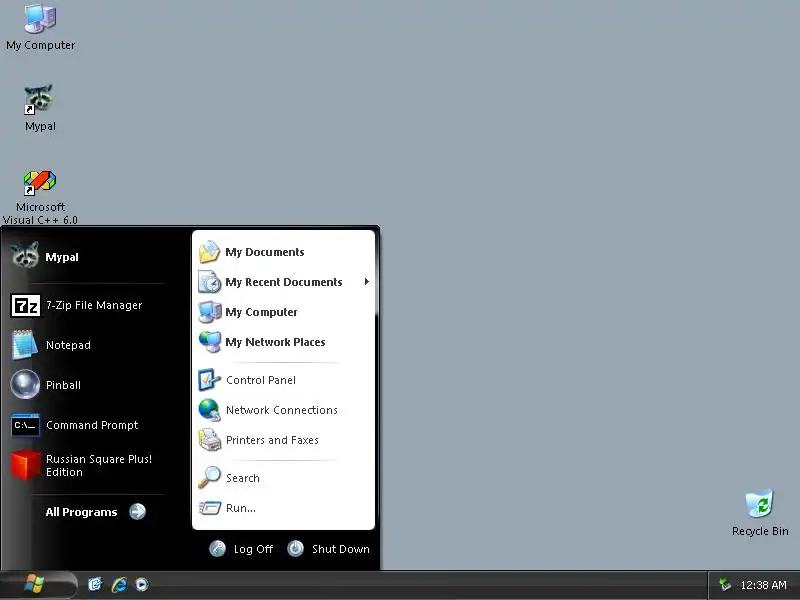Viewport: 800px width, 600px height.
Task: Click the 7z icon in Start menu
Action: click(x=26, y=306)
